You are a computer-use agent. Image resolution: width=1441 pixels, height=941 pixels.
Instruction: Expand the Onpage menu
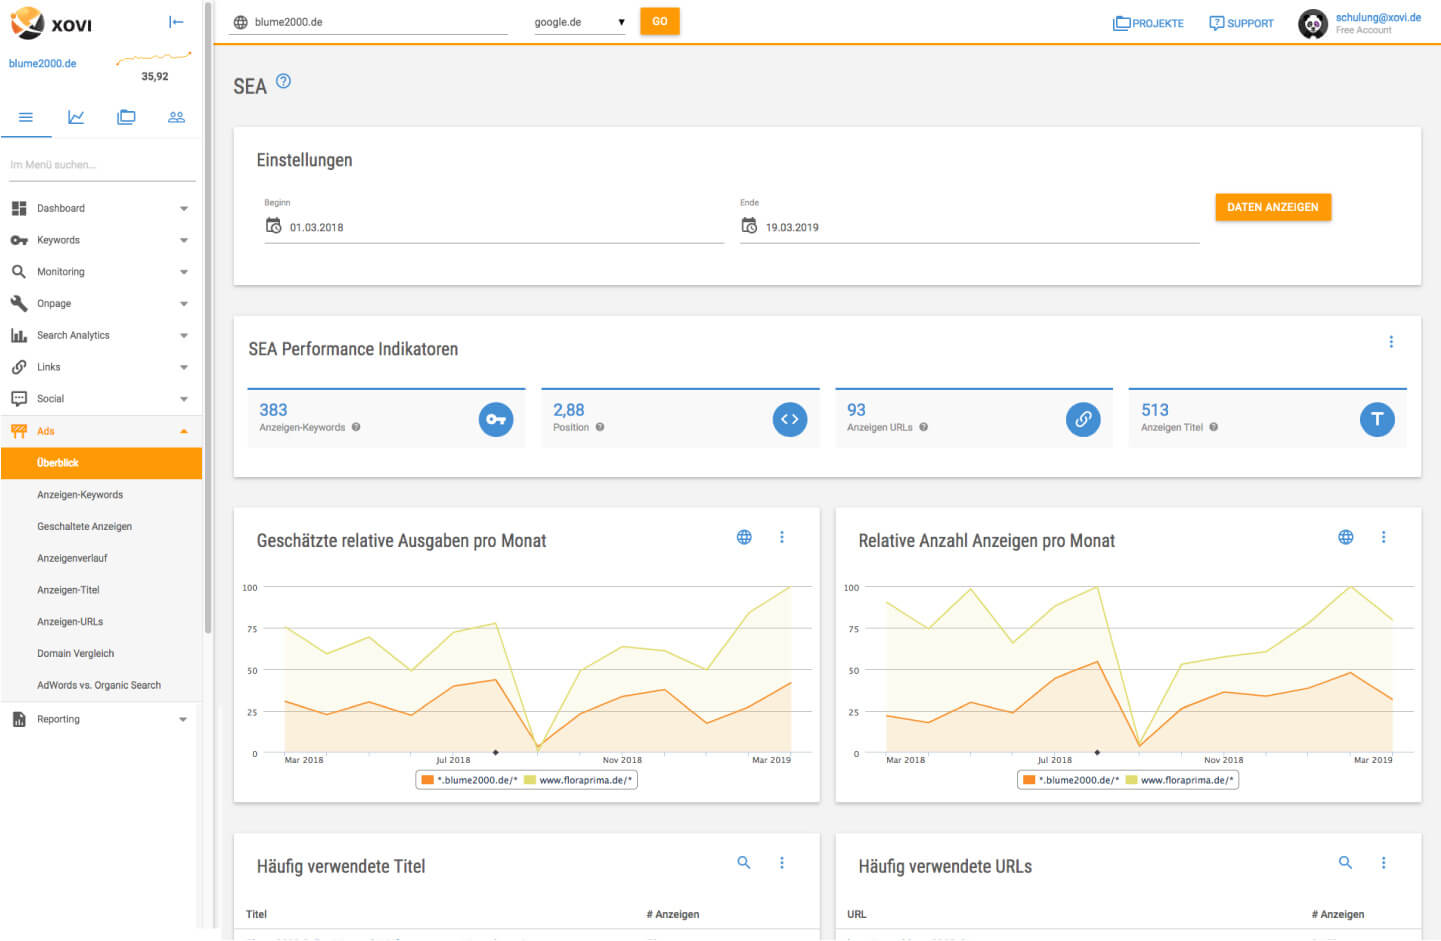101,304
